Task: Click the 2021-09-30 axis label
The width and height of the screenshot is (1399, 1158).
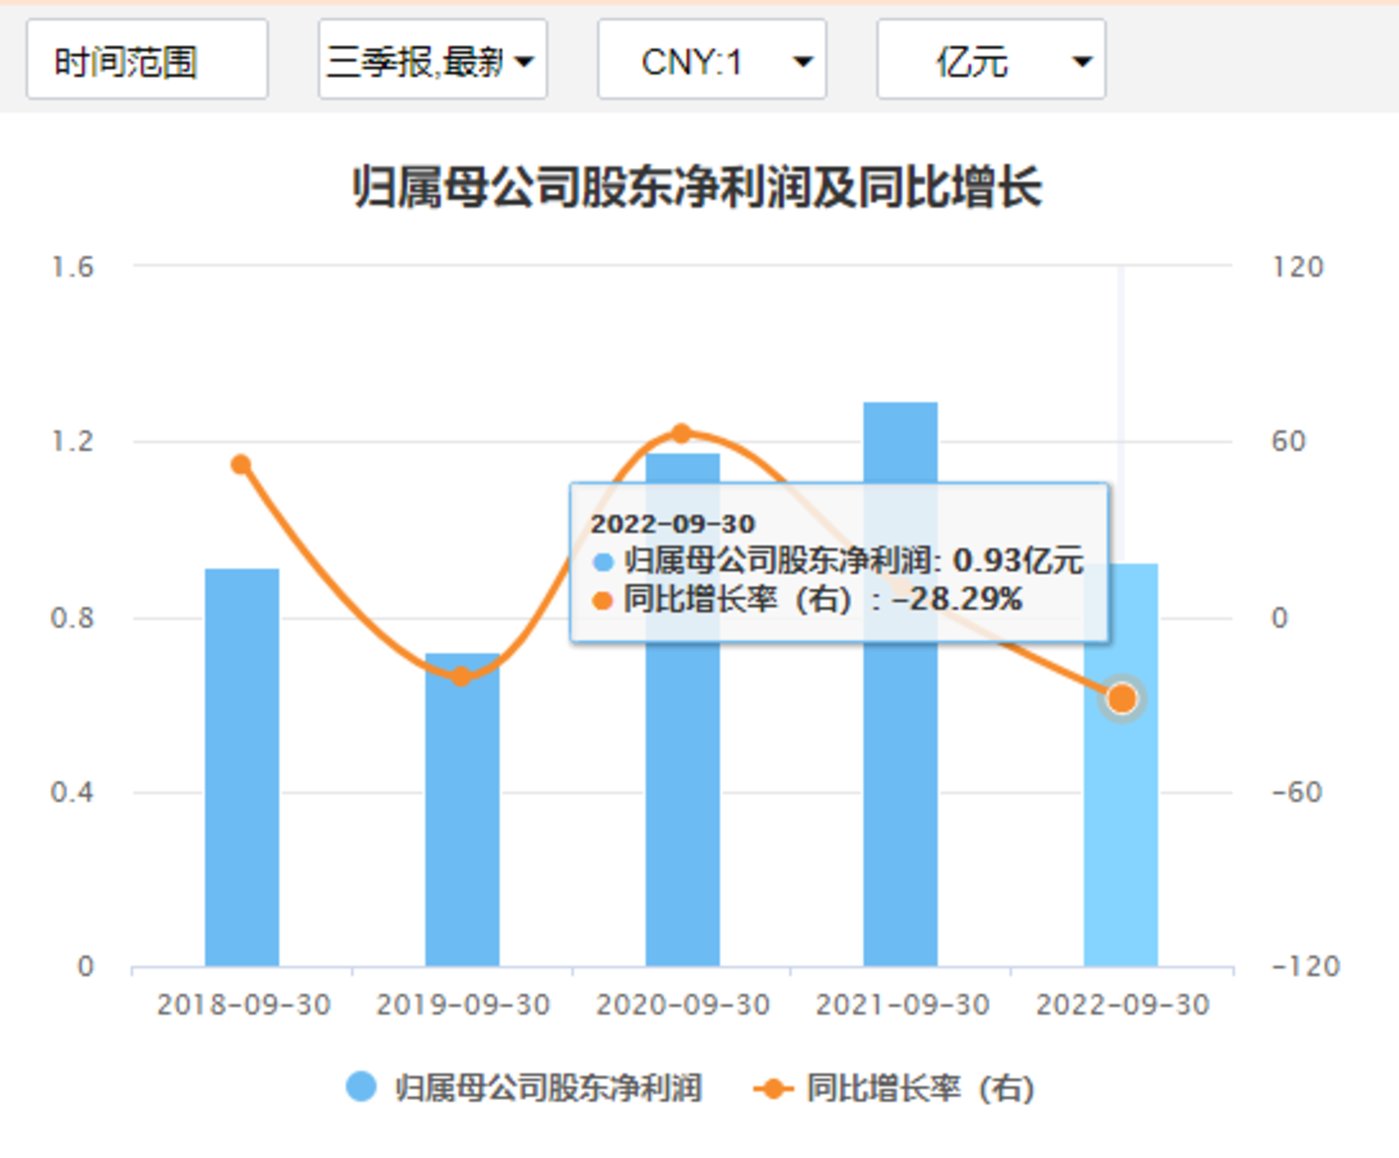Action: 902,1004
